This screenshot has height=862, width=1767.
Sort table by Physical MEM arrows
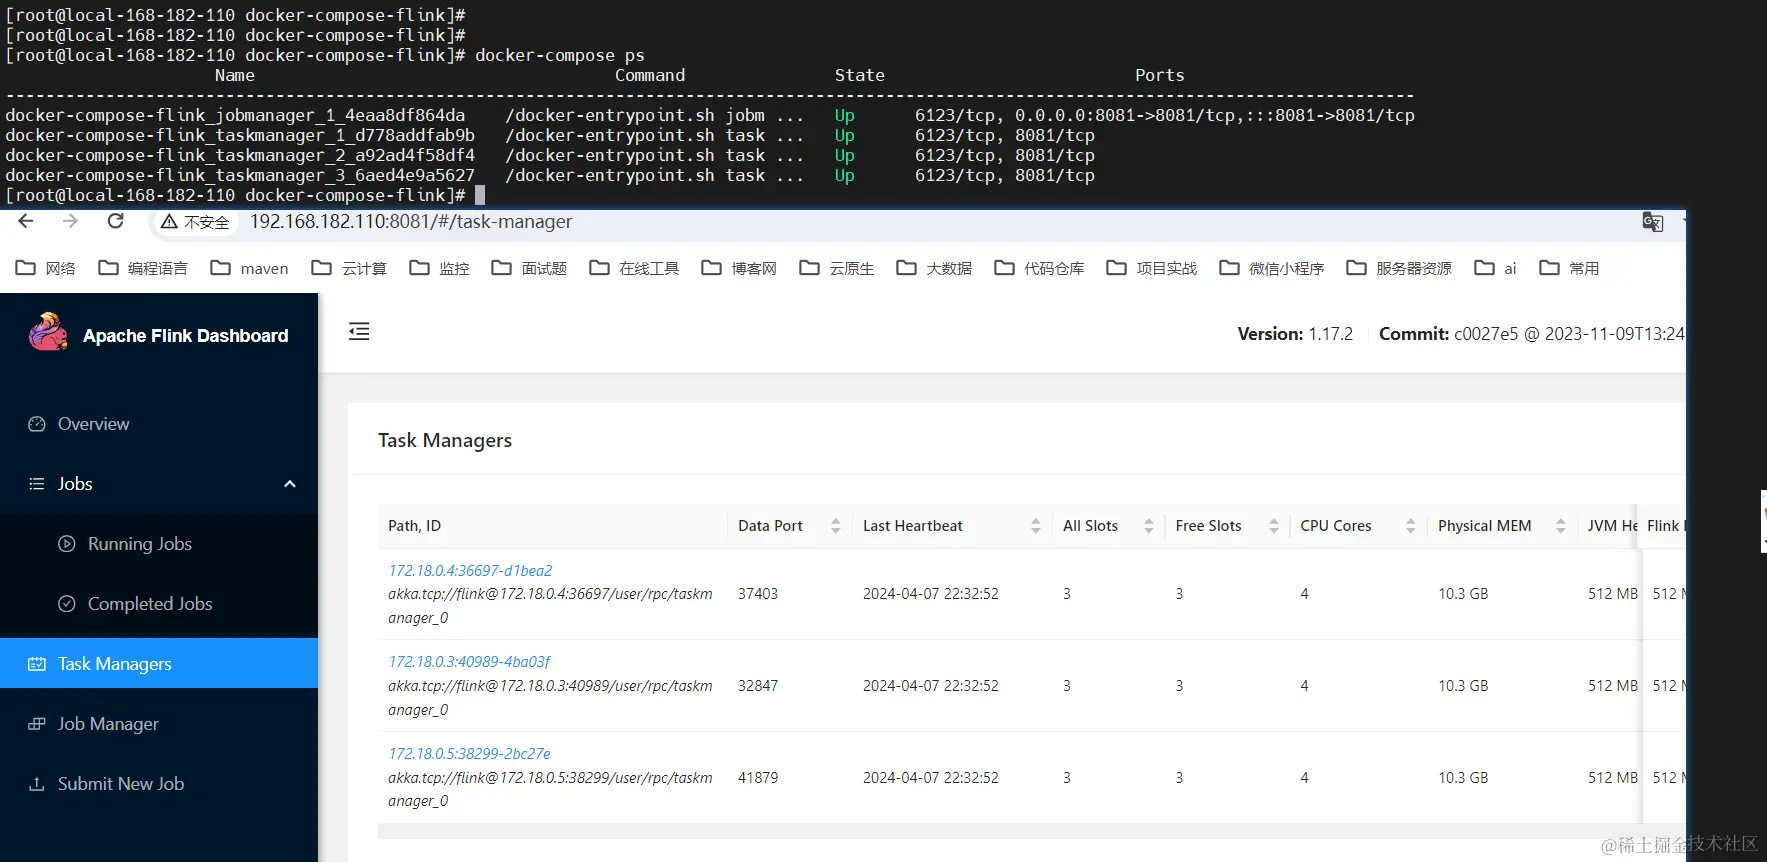[1561, 526]
